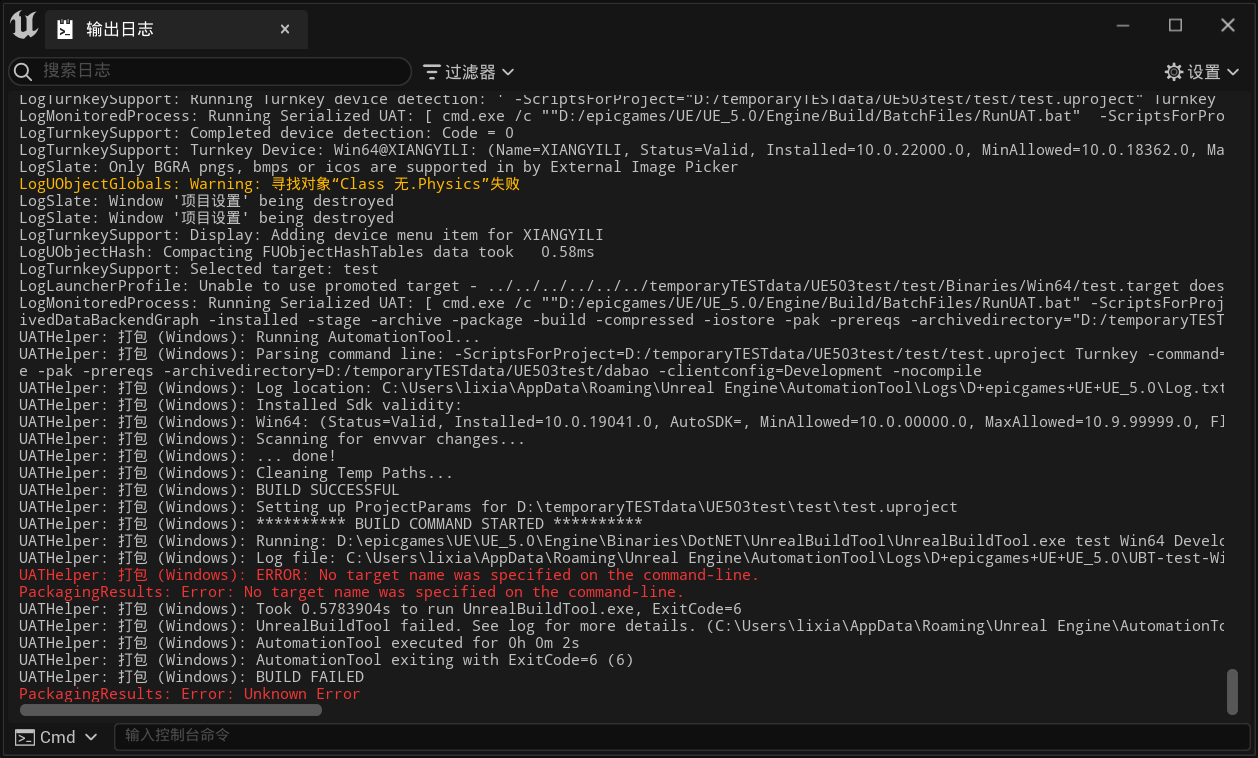1258x758 pixels.
Task: Click 'AutomationTool exiting with ExitCode=6' line
Action: pos(326,660)
